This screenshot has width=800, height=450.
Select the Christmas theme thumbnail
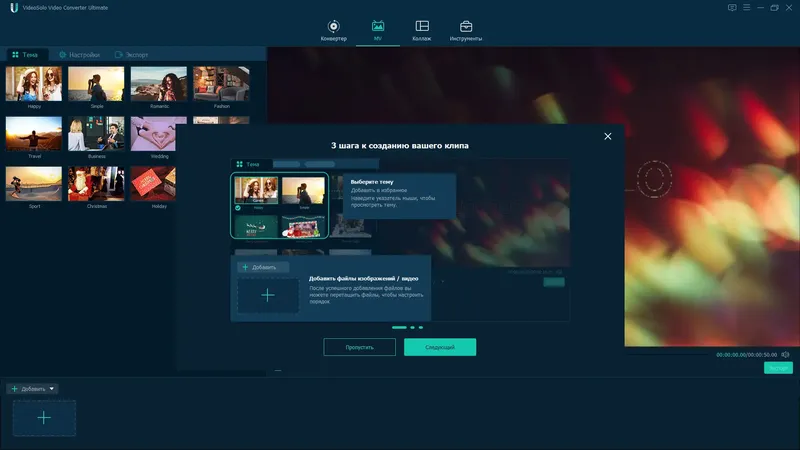click(x=96, y=184)
